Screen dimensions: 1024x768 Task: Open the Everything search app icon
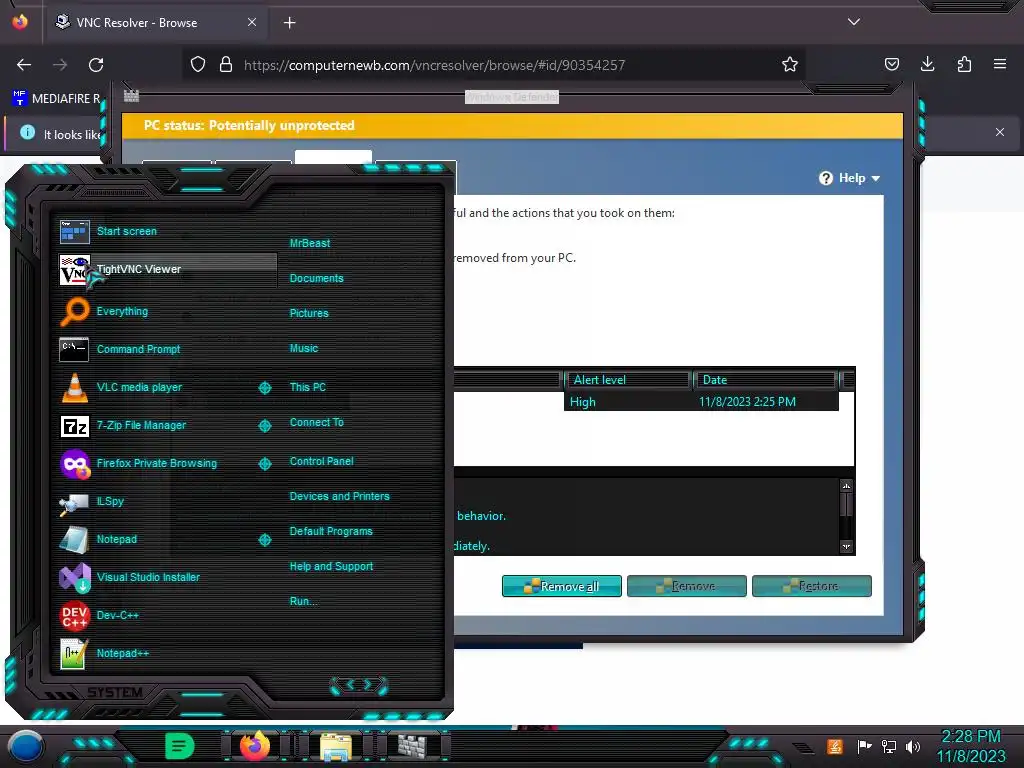pos(74,312)
